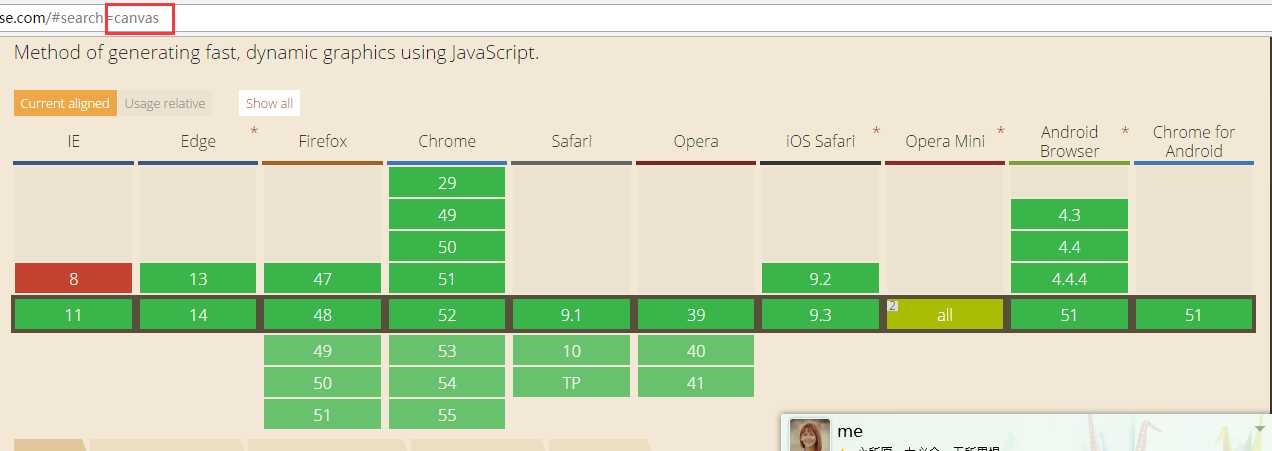The height and width of the screenshot is (451, 1272).
Task: Select the Chrome for Android 51 cell
Action: (1194, 314)
